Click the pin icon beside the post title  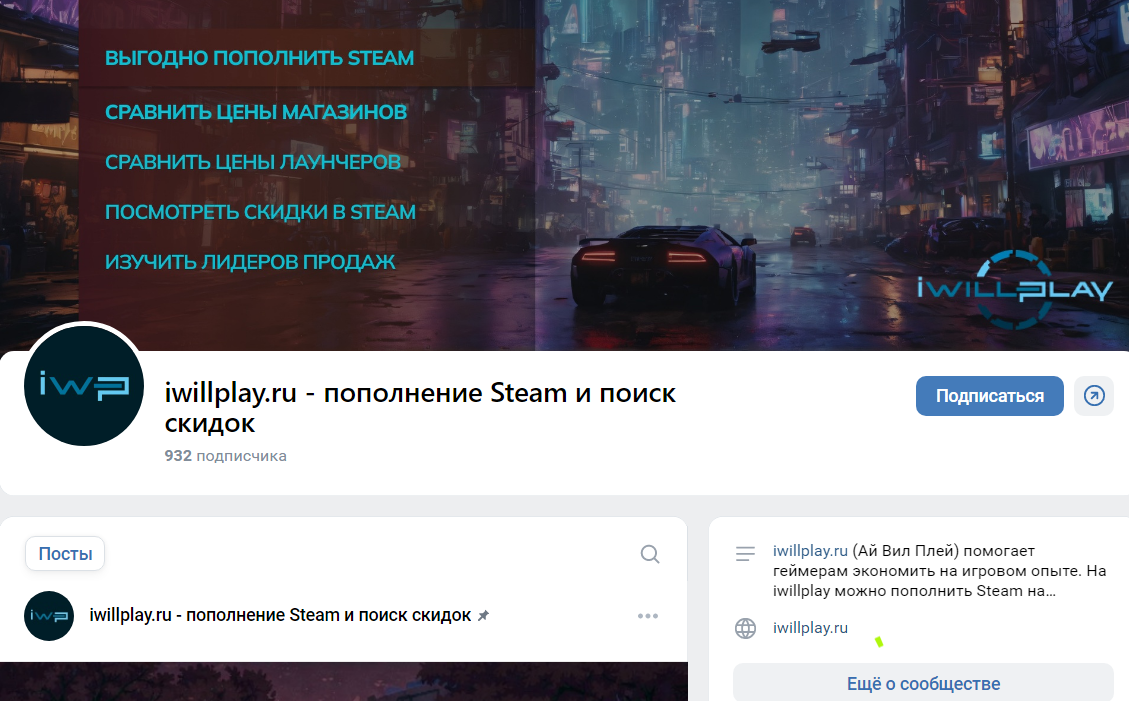(x=483, y=616)
